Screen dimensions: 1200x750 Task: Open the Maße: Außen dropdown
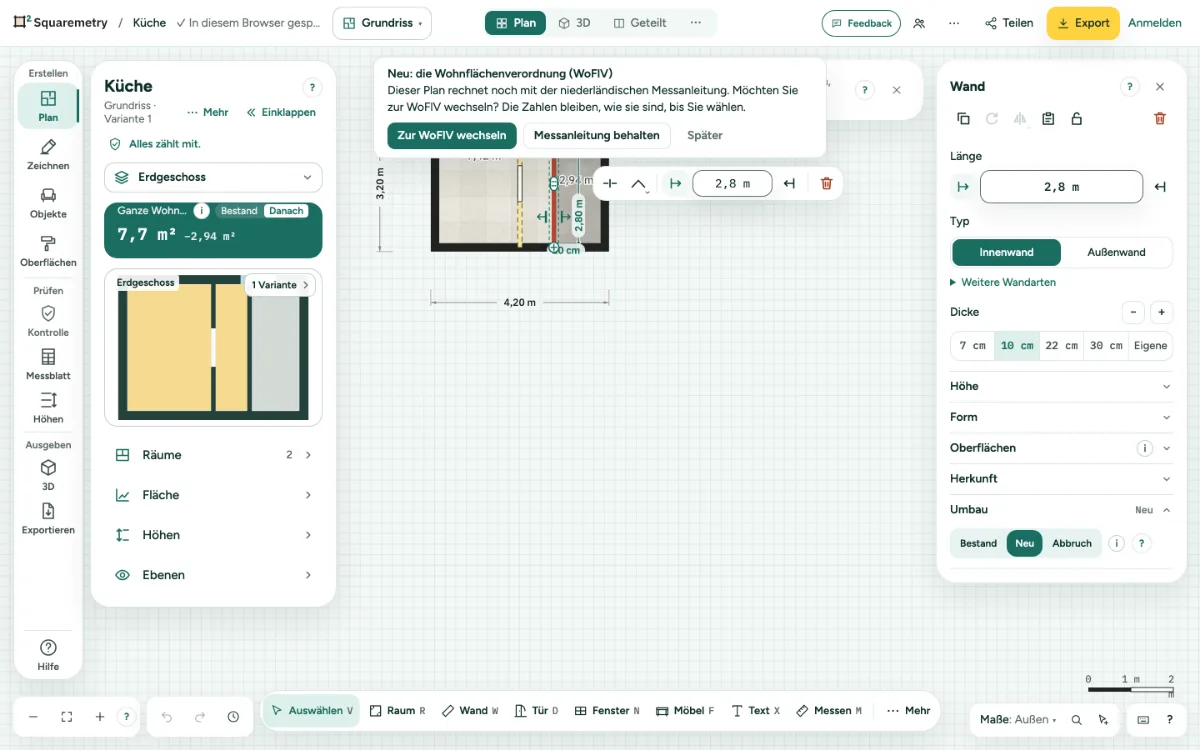coord(1018,720)
